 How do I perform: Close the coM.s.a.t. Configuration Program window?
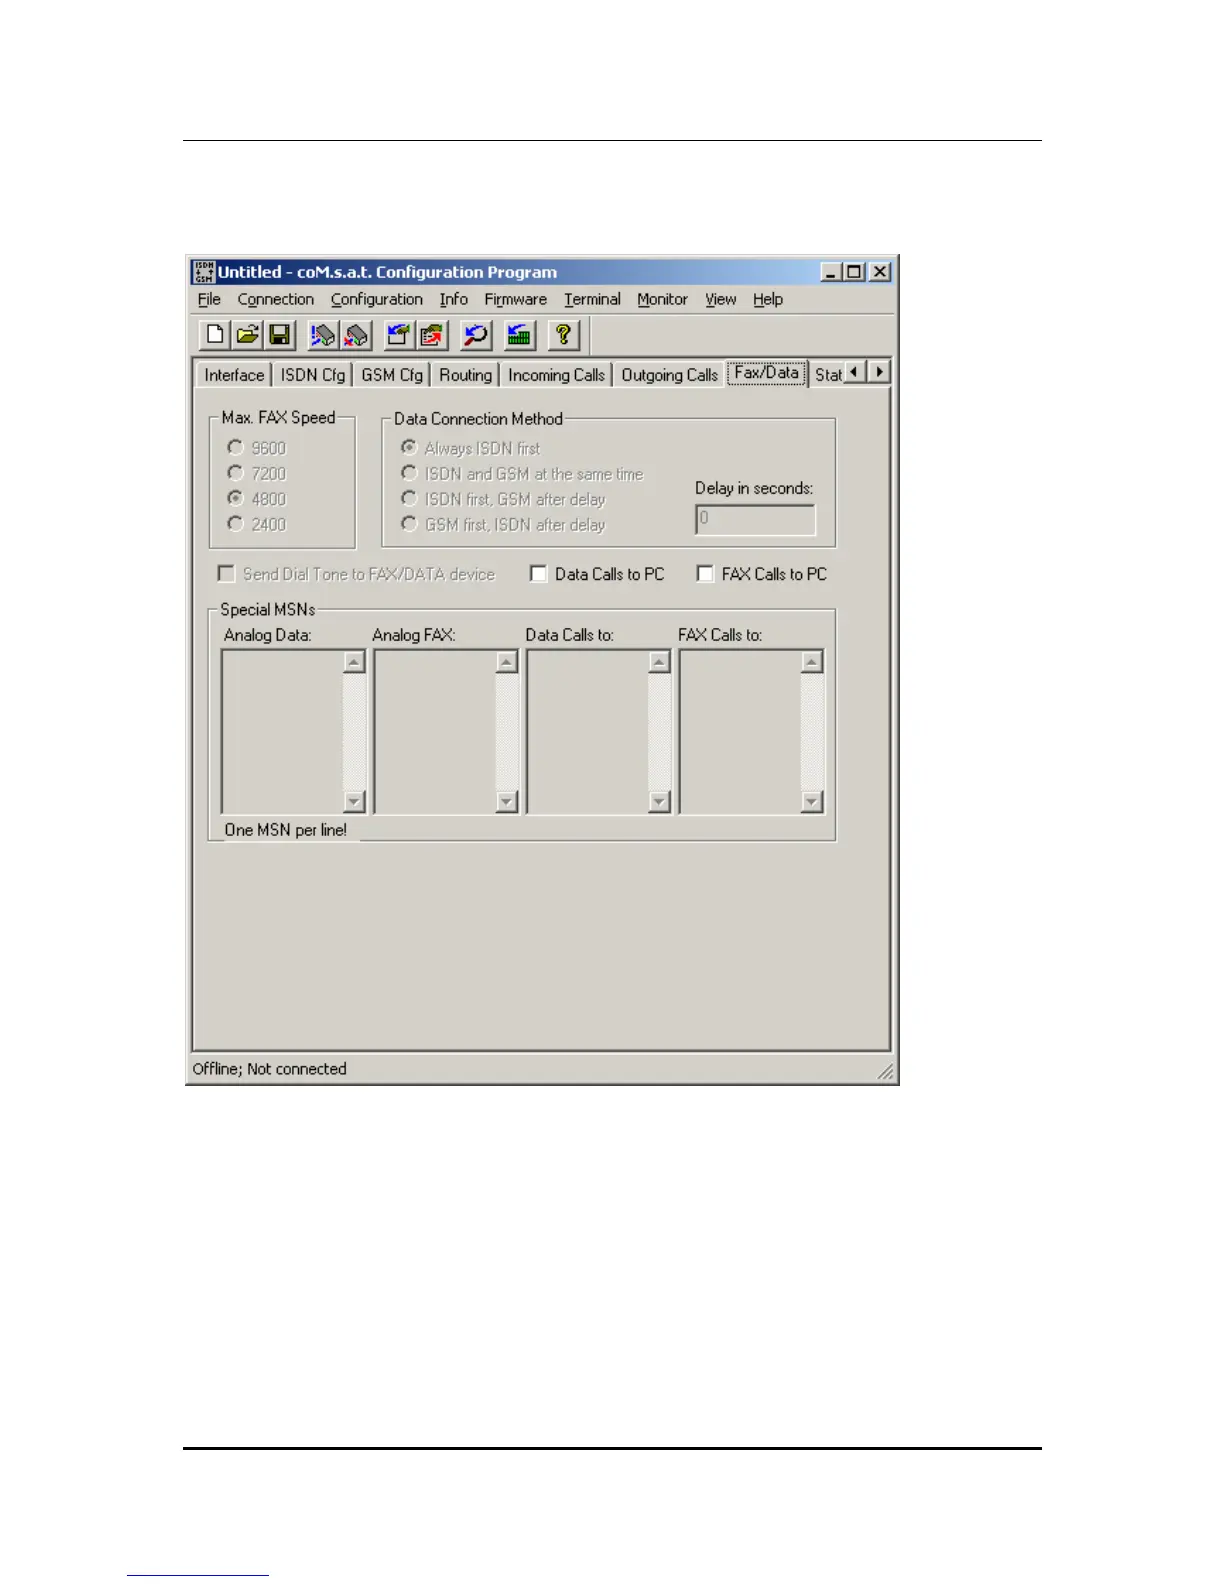tap(880, 272)
